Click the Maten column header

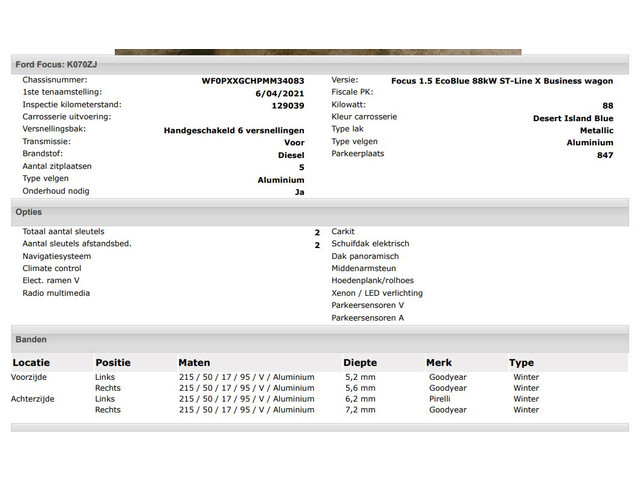(194, 363)
